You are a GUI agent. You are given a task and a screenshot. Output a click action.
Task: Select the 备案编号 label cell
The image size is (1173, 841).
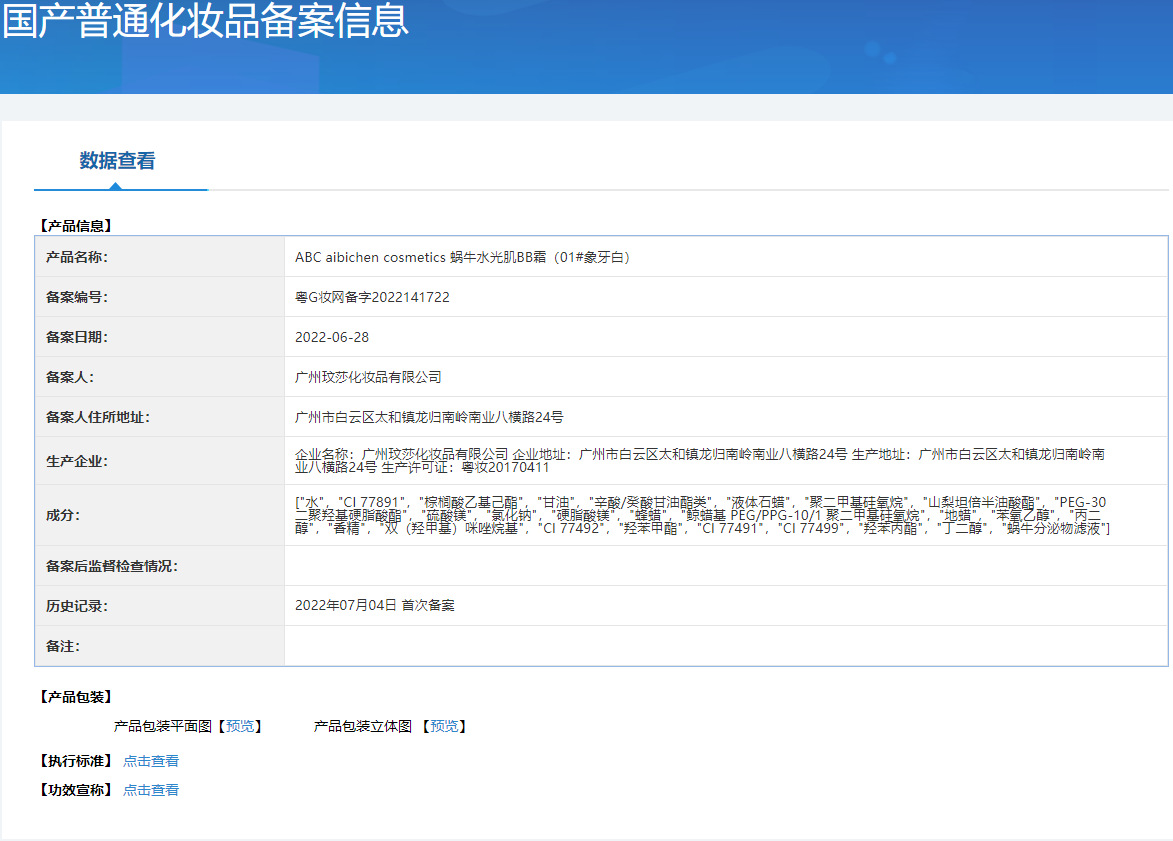pos(159,297)
